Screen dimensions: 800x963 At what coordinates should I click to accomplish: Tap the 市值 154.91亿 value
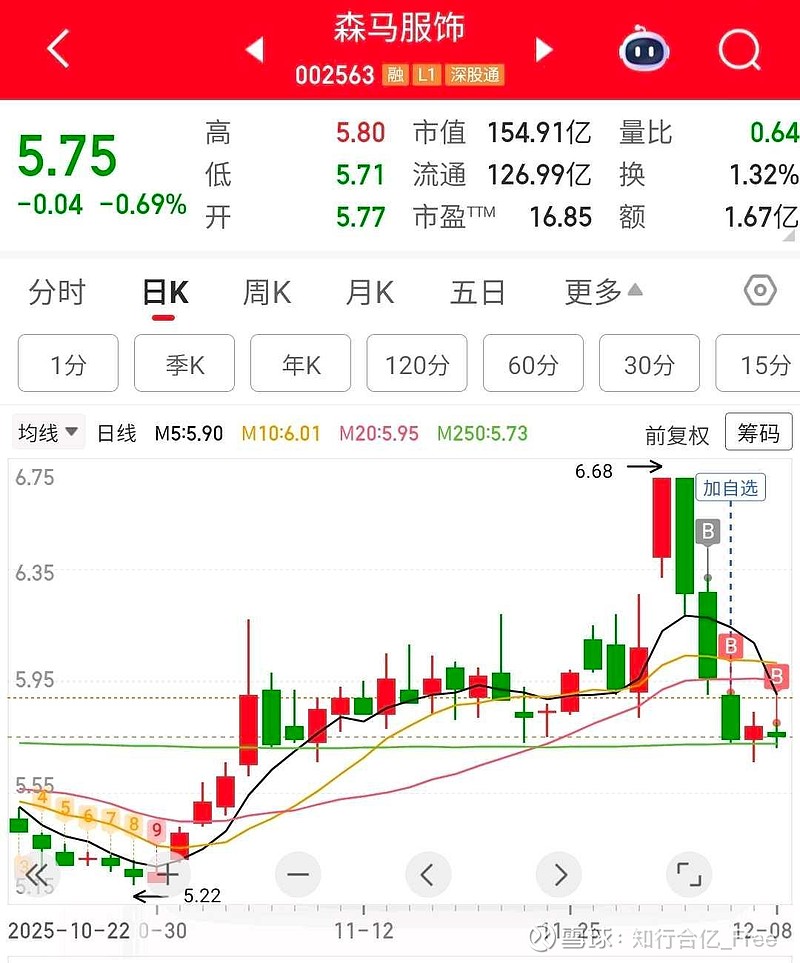[539, 133]
